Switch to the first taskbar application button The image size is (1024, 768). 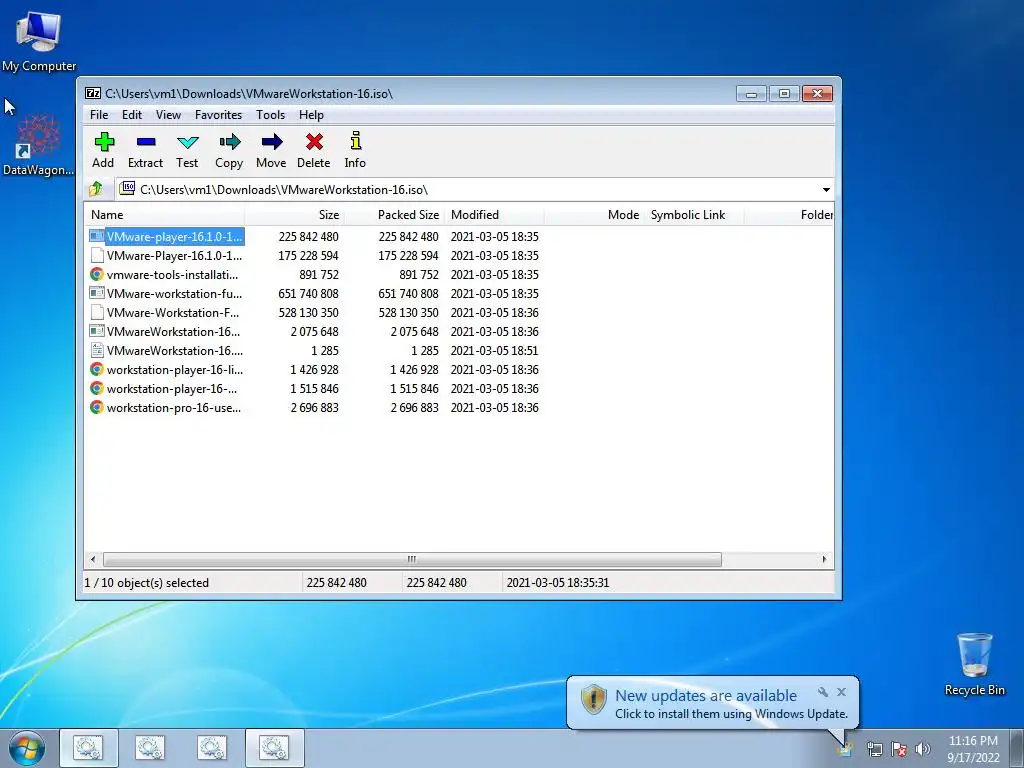[x=89, y=748]
